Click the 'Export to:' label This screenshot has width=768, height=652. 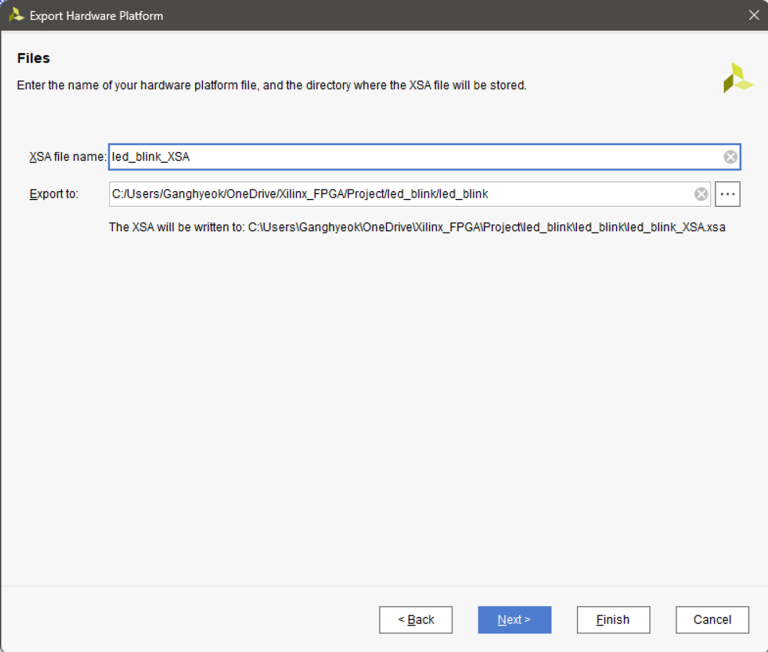tap(54, 194)
